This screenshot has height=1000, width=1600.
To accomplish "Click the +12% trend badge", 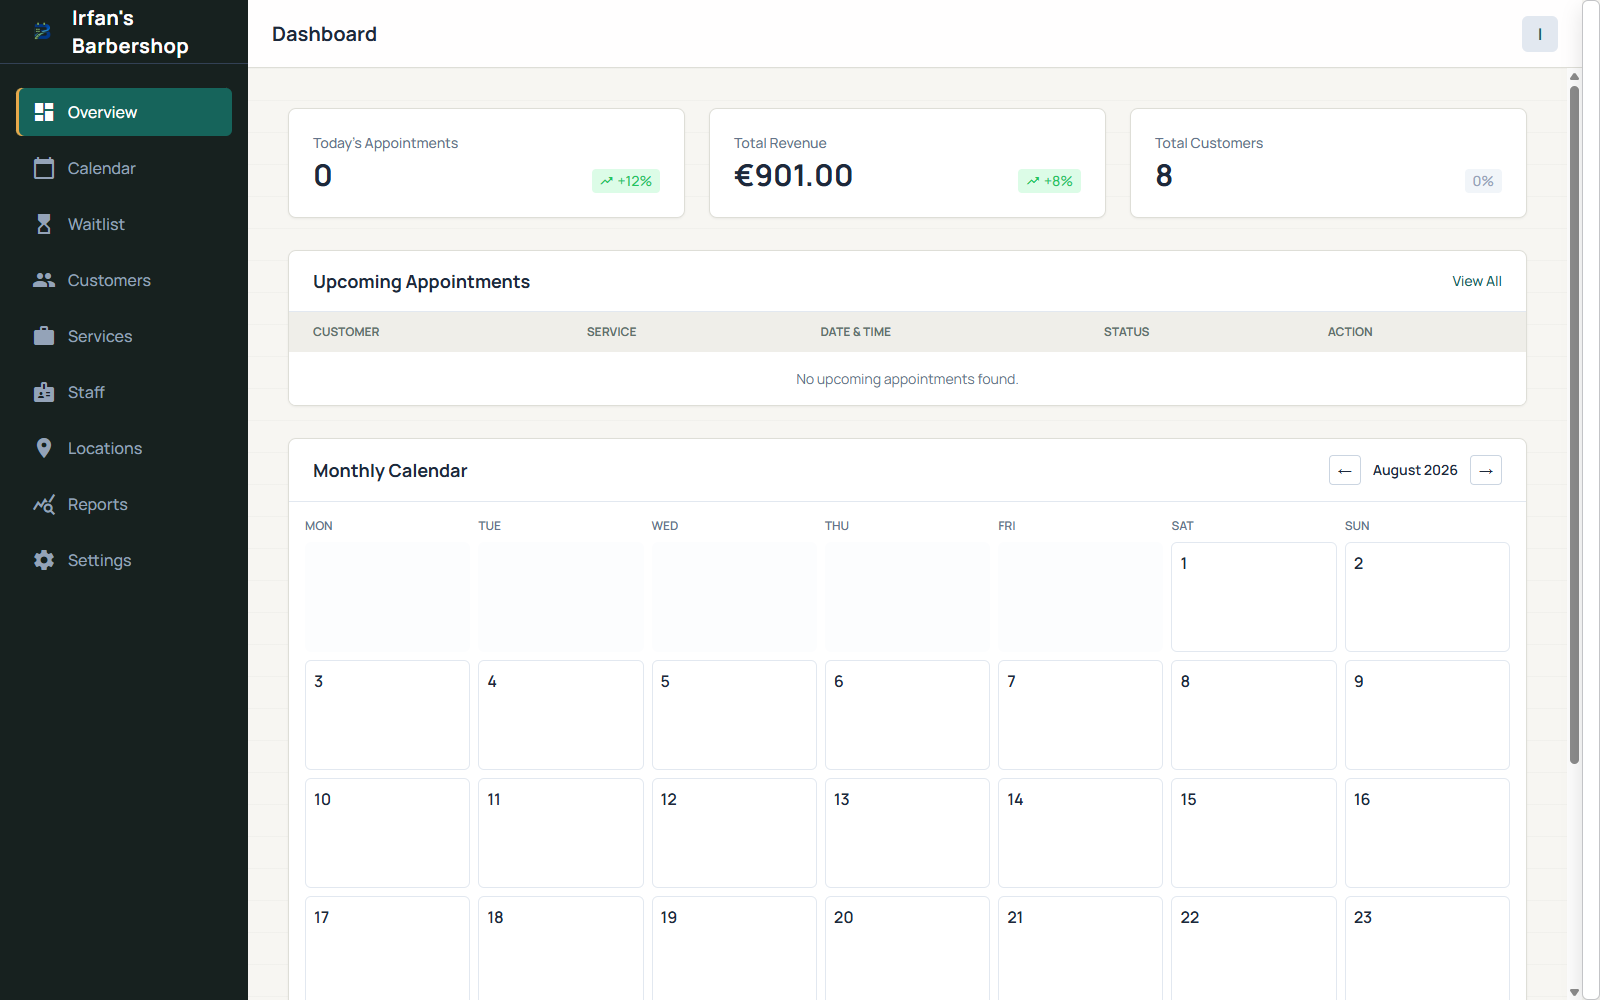I will (626, 181).
